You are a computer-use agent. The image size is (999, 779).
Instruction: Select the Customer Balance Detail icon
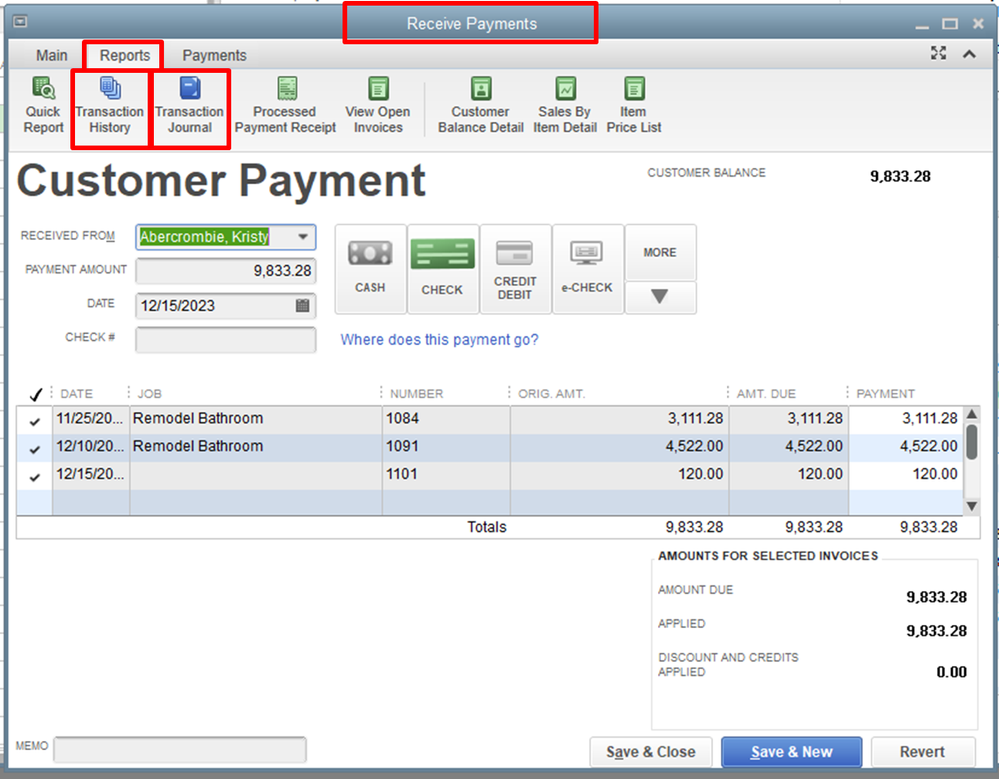pos(479,103)
